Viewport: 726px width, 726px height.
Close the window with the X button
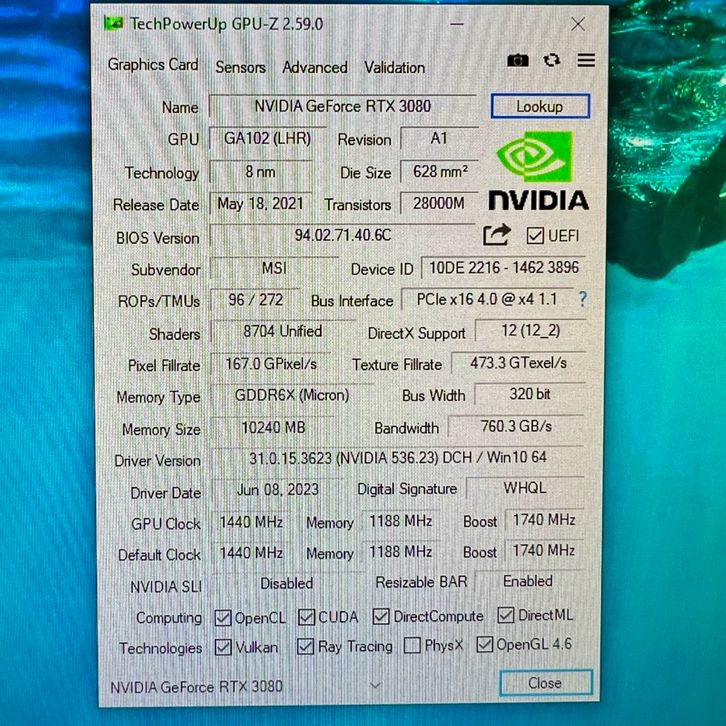click(x=578, y=24)
